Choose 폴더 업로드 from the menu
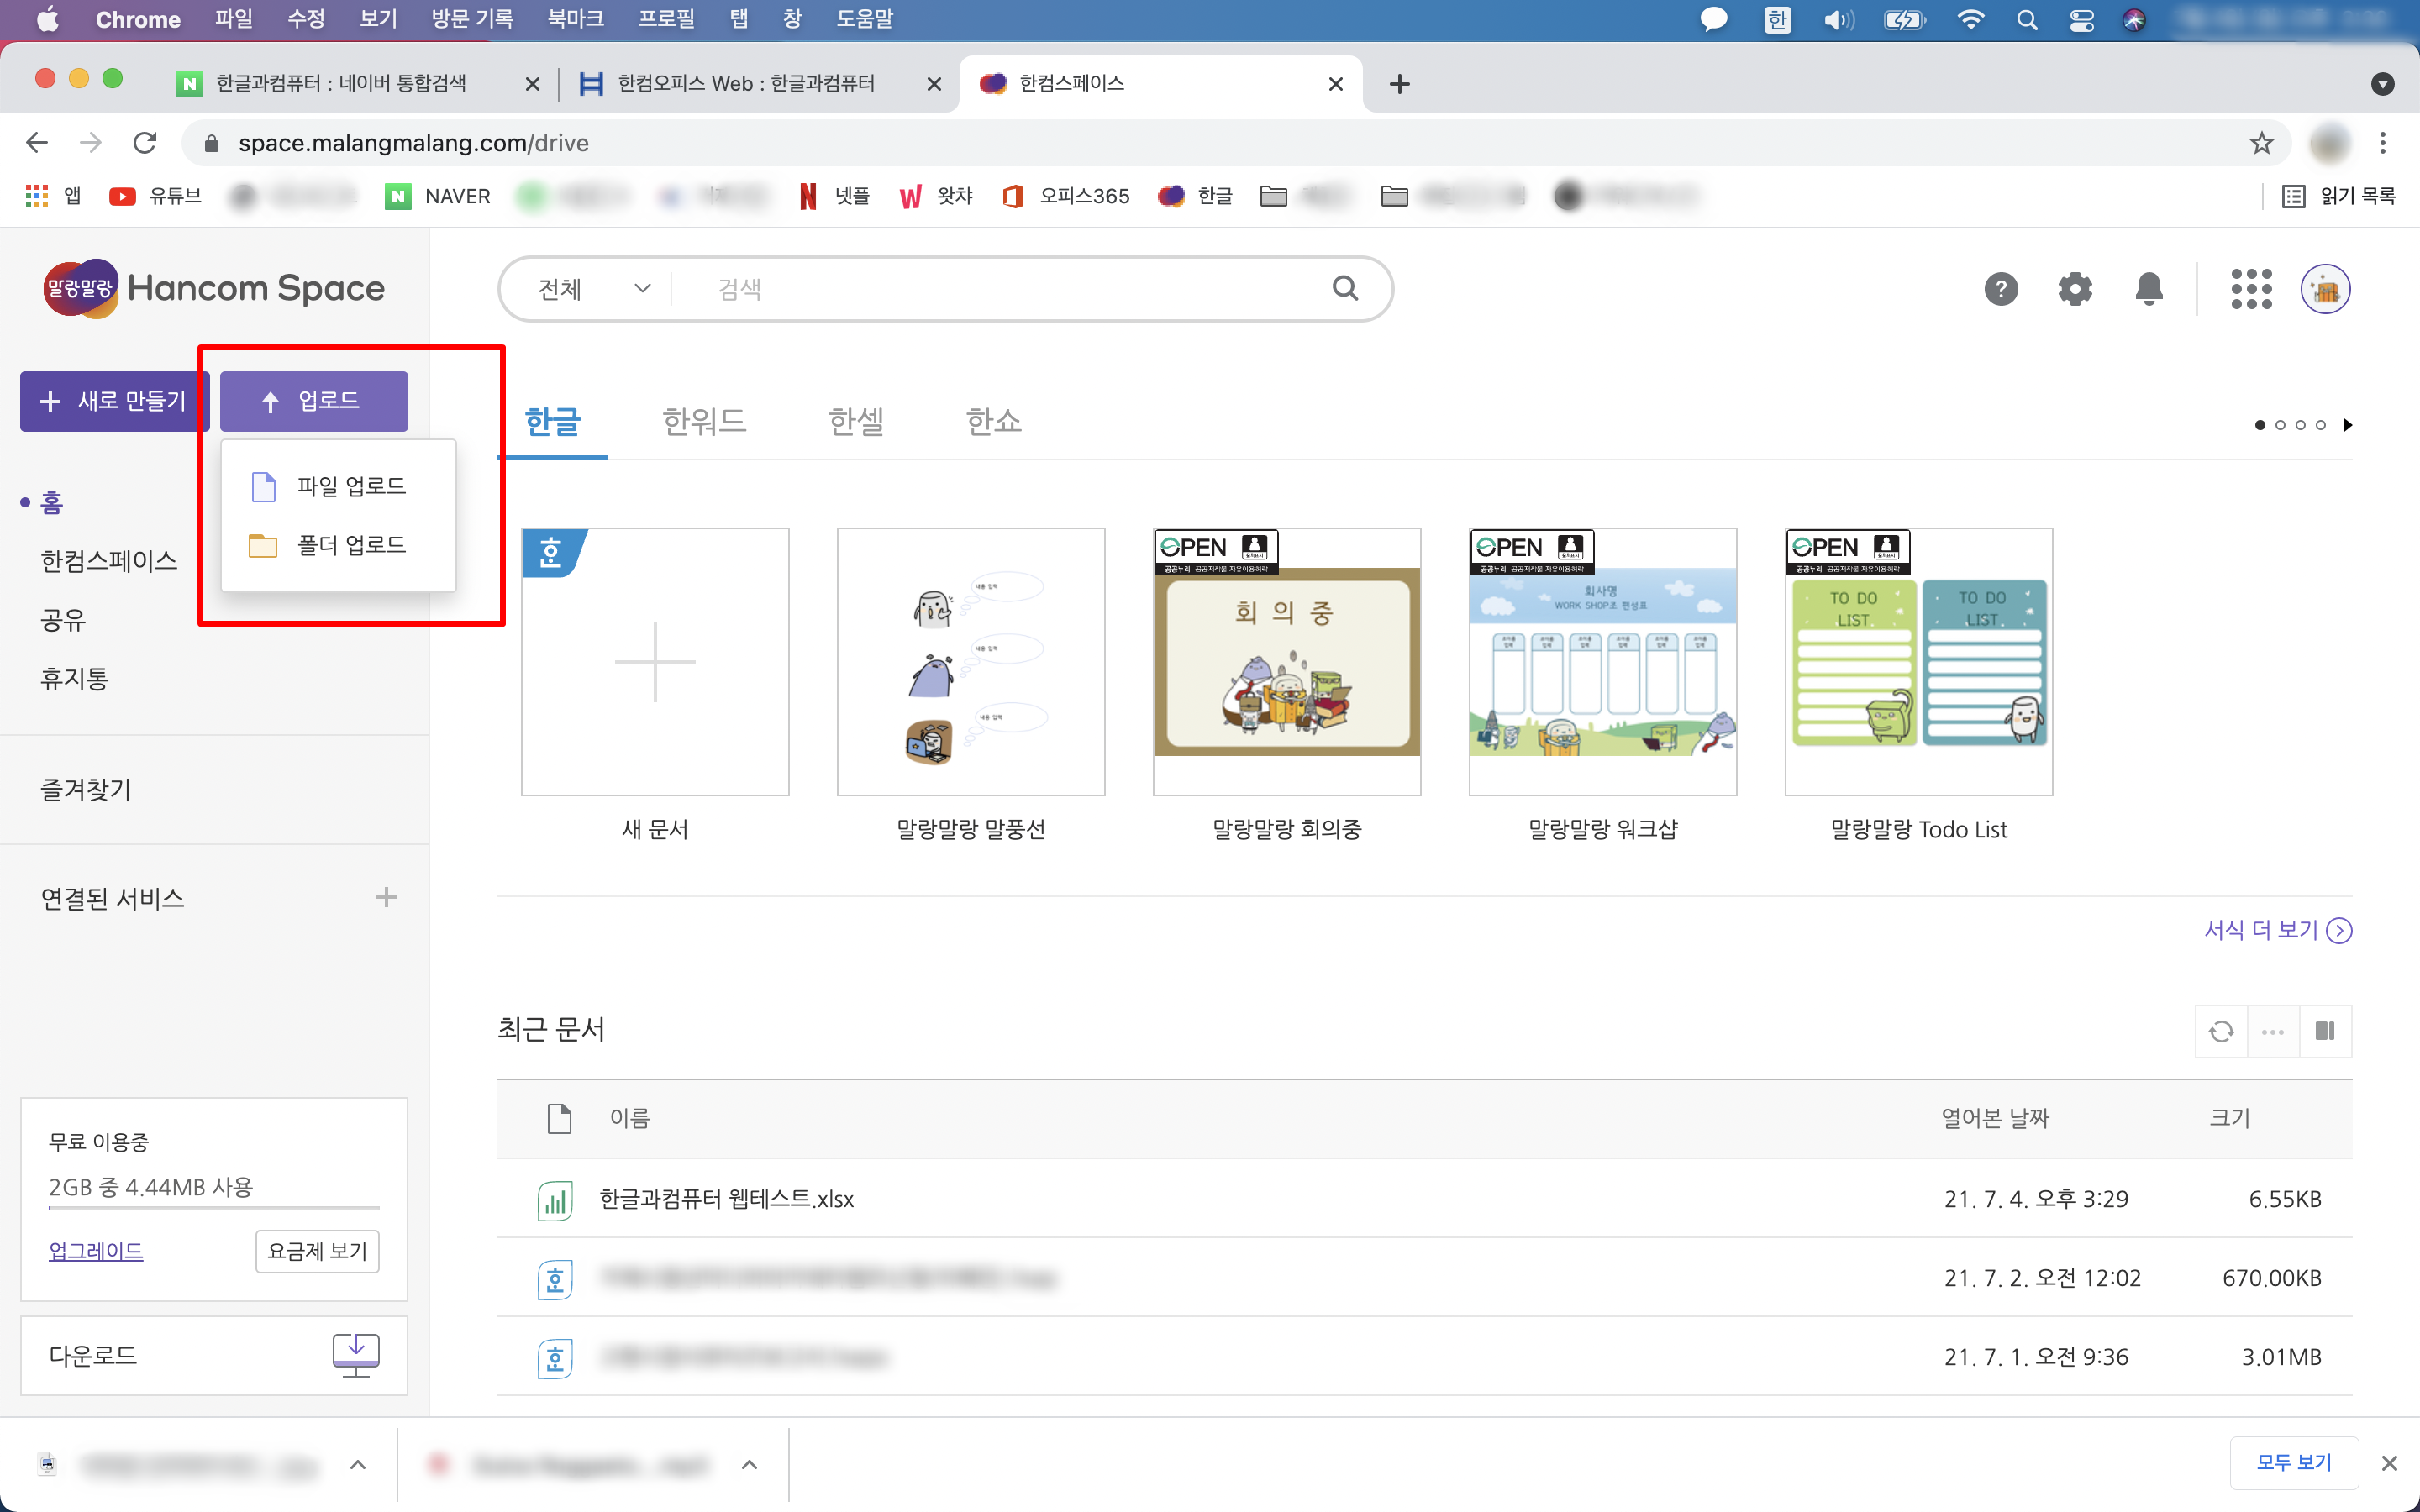The width and height of the screenshot is (2420, 1512). [x=338, y=545]
